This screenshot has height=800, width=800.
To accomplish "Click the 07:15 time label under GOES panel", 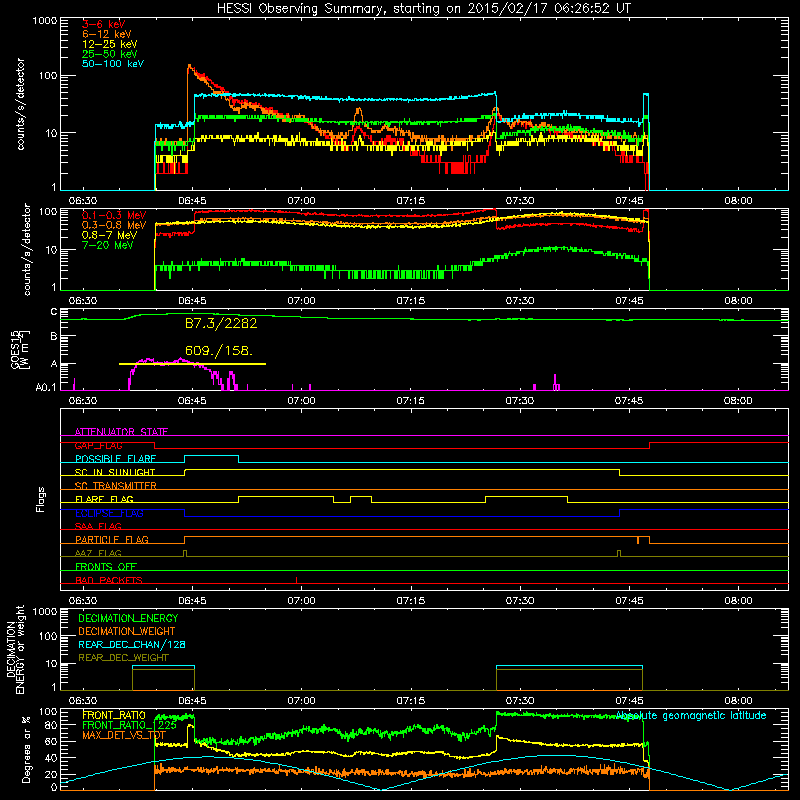I will [x=410, y=401].
